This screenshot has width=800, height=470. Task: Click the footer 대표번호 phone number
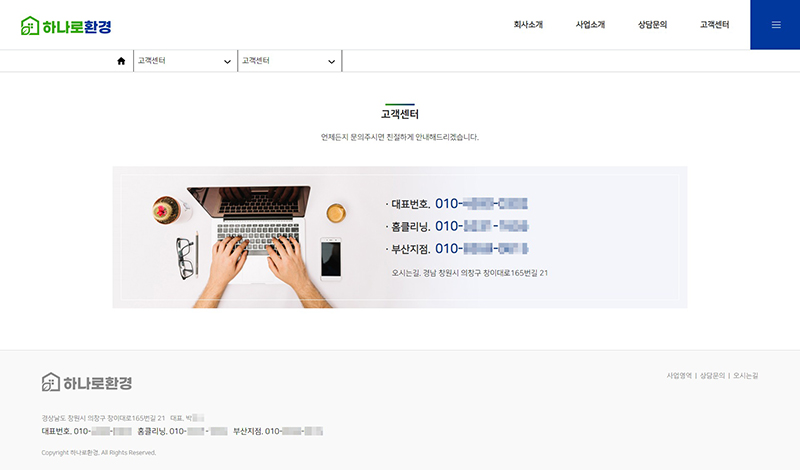pos(103,431)
